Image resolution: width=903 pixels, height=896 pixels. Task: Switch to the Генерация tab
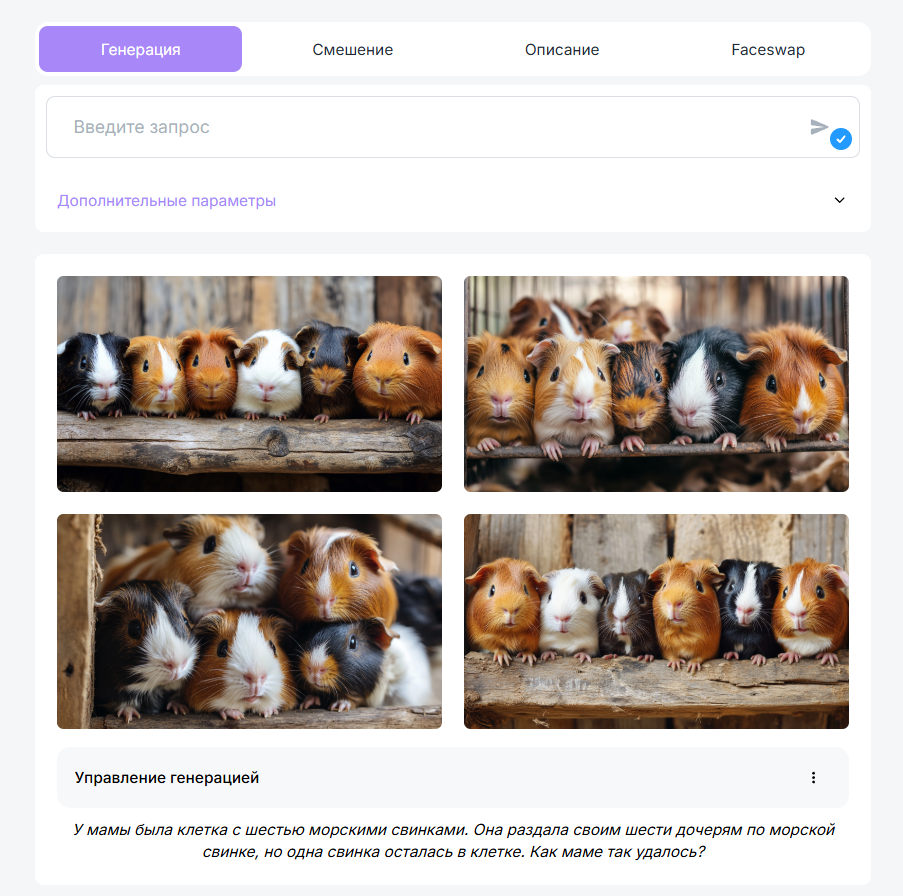[x=141, y=49]
